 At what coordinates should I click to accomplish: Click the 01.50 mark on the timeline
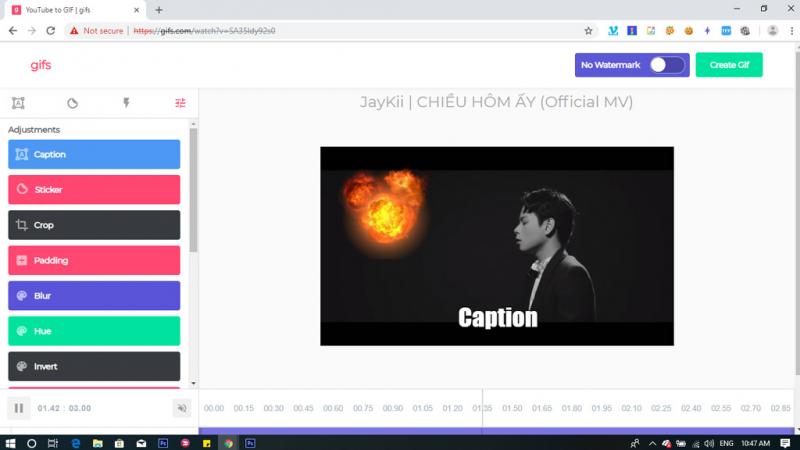point(512,408)
